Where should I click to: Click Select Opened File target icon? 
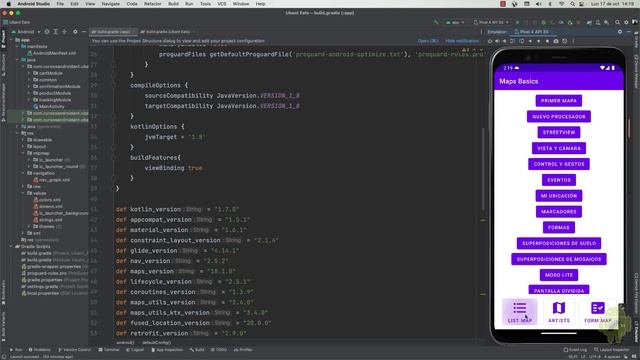click(x=47, y=31)
